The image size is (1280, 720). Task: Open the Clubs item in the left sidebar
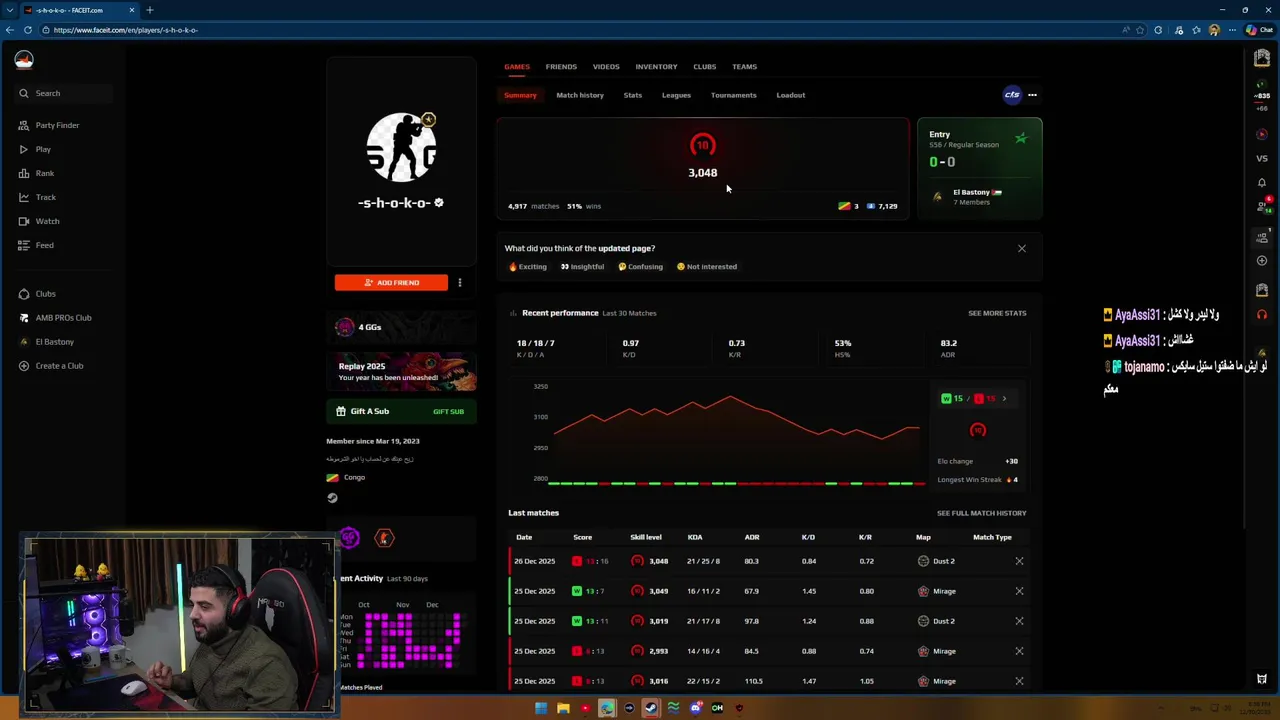coord(37,293)
